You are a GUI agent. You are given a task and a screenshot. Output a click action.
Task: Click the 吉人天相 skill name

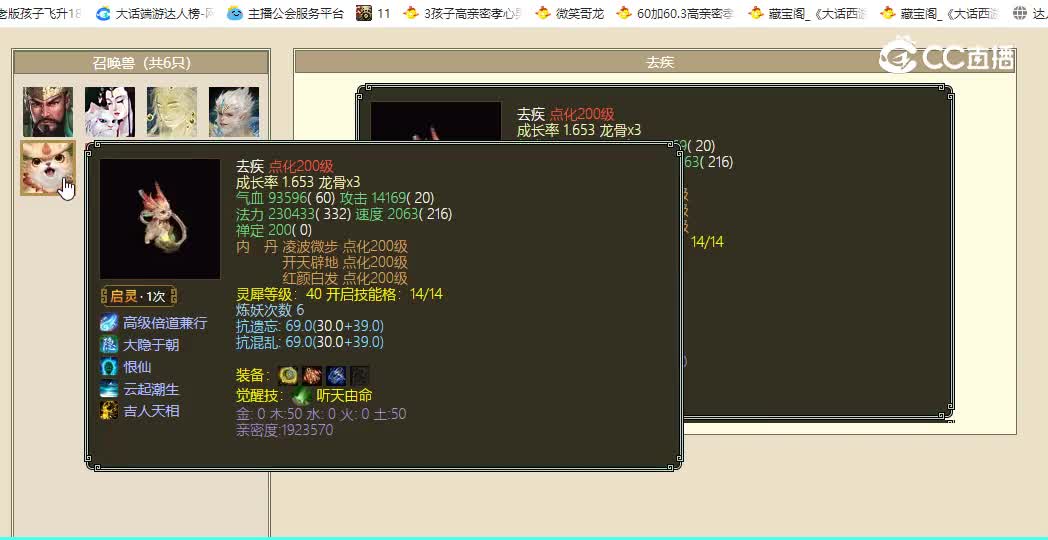pos(151,410)
